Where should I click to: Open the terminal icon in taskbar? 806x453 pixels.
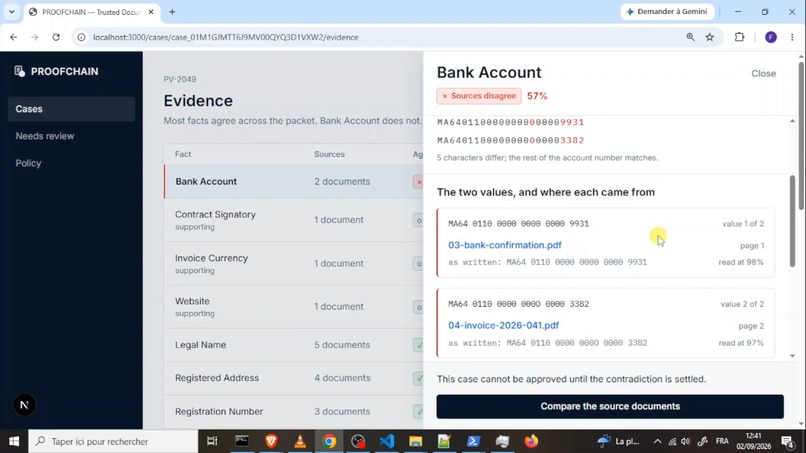(x=242, y=441)
